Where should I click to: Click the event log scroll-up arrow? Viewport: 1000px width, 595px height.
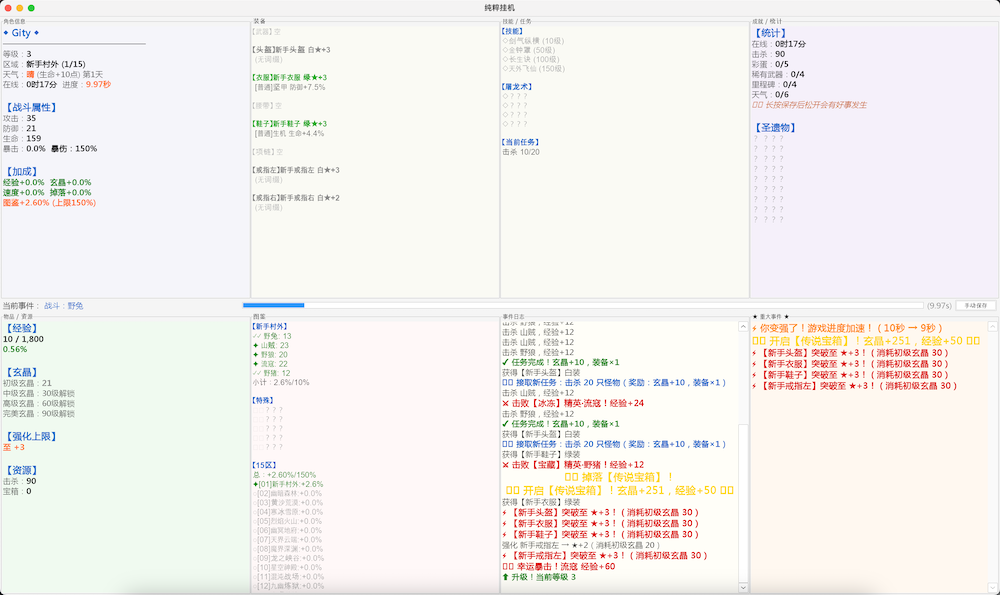pos(743,327)
